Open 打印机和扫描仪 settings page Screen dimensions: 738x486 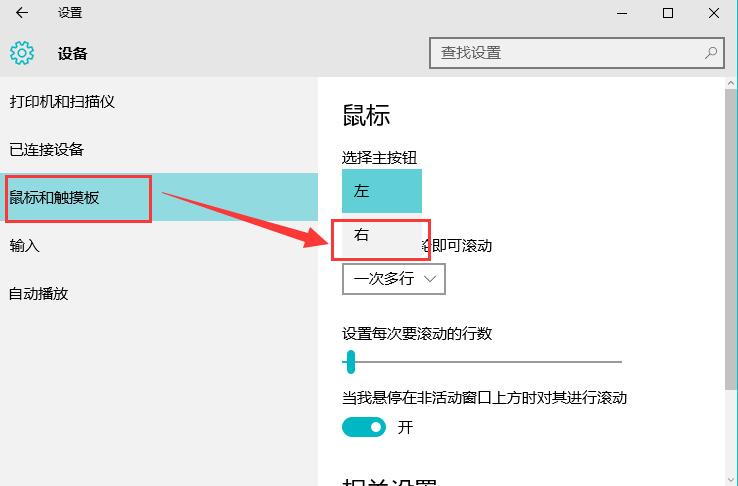(62, 102)
